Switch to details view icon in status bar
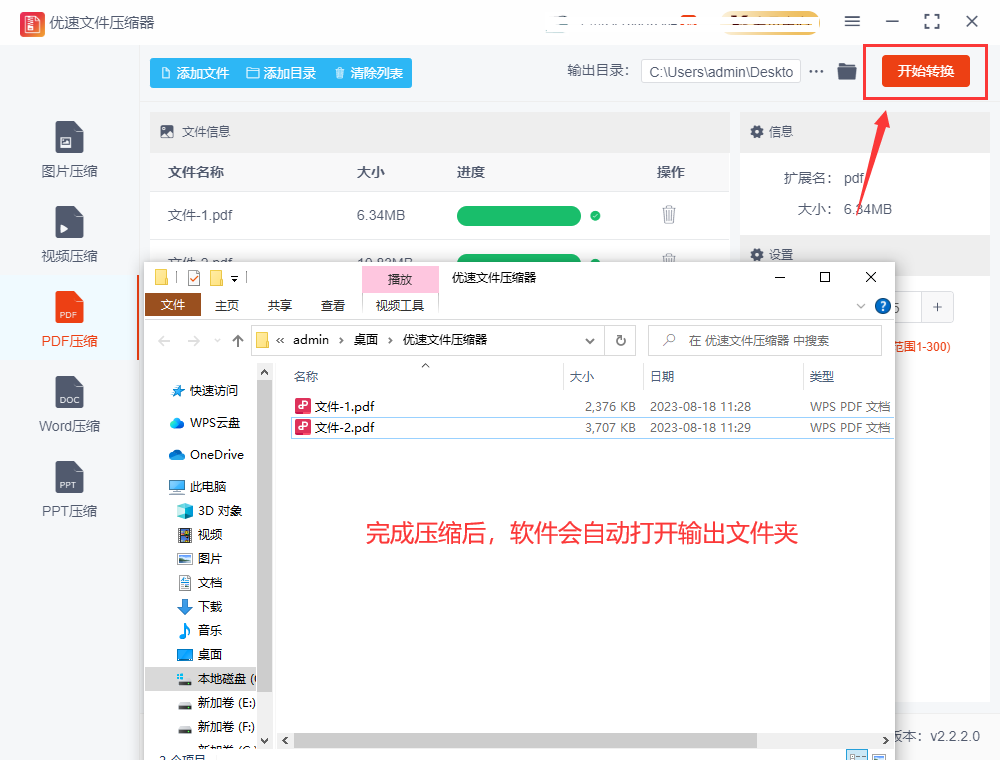 857,756
